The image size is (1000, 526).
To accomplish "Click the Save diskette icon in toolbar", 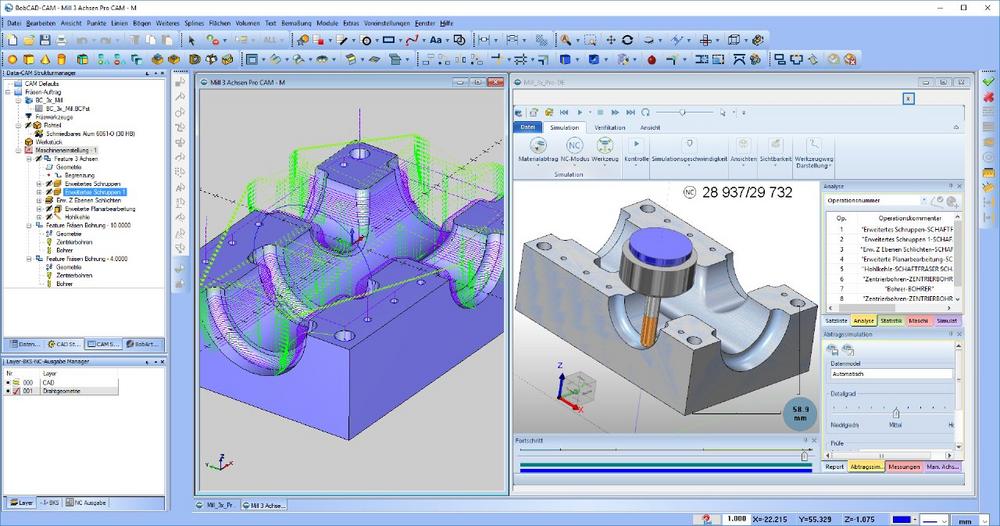I will 45,40.
